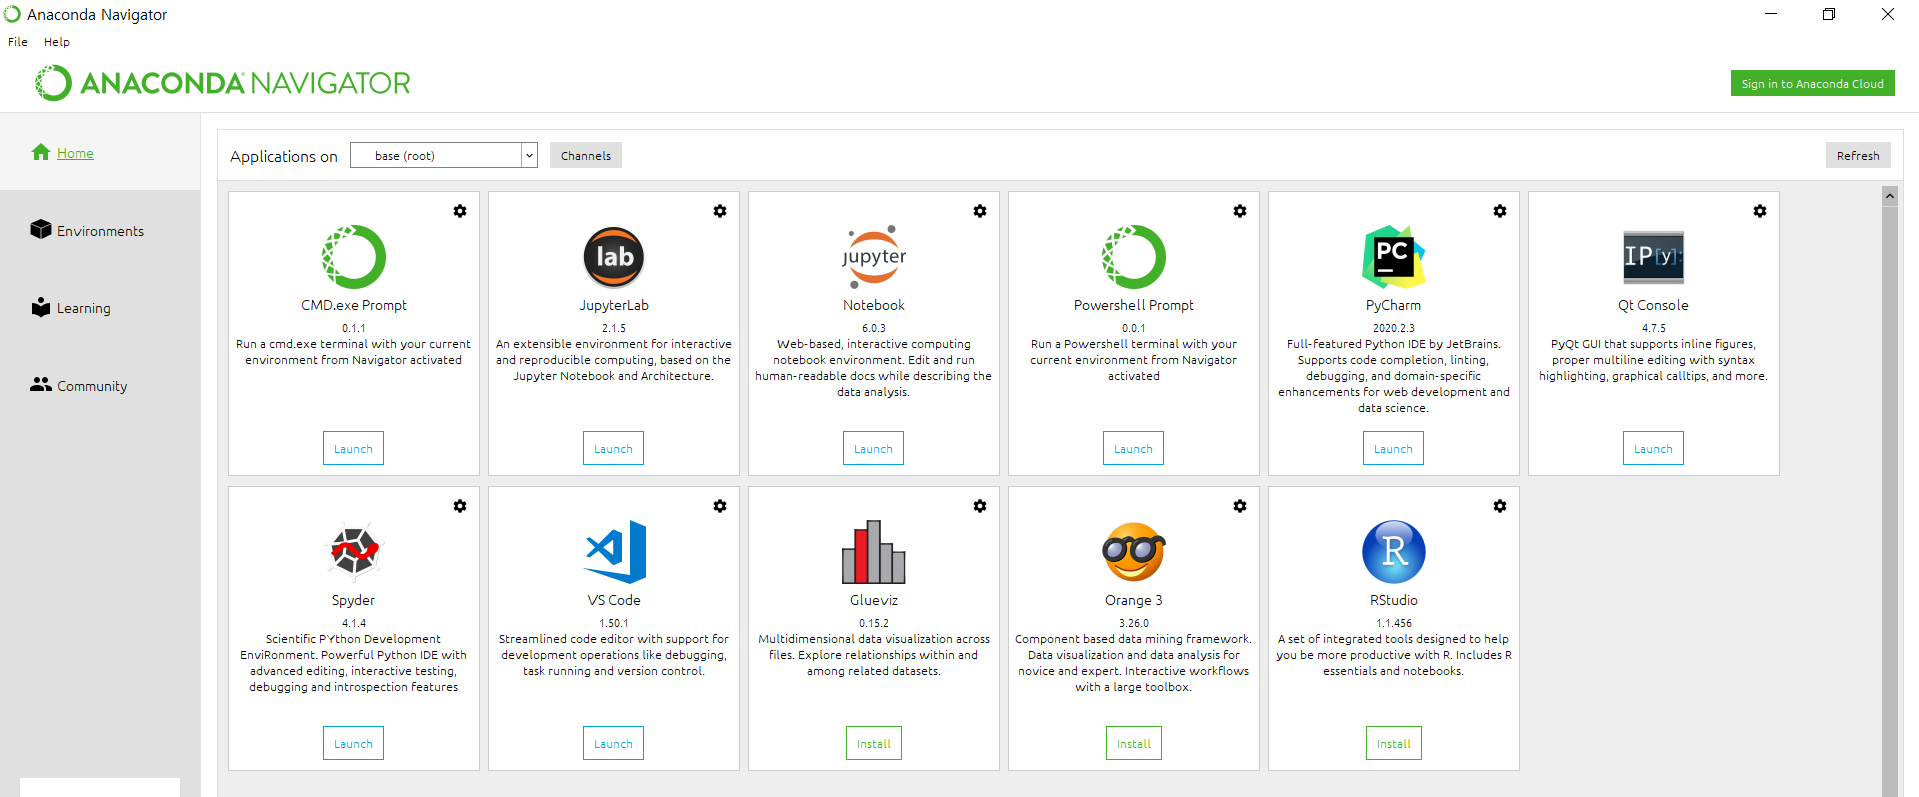Viewport: 1919px width, 797px height.
Task: Click the Powershell Prompt application logo
Action: coord(1134,257)
